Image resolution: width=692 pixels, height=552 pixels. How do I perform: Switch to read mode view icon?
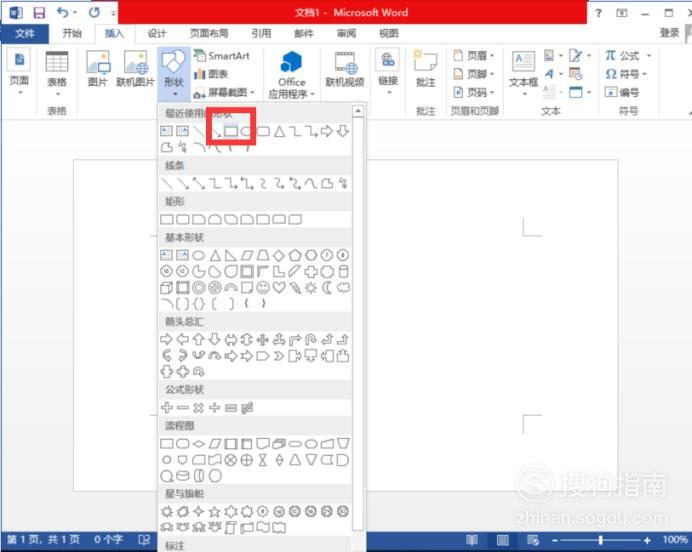tap(471, 540)
